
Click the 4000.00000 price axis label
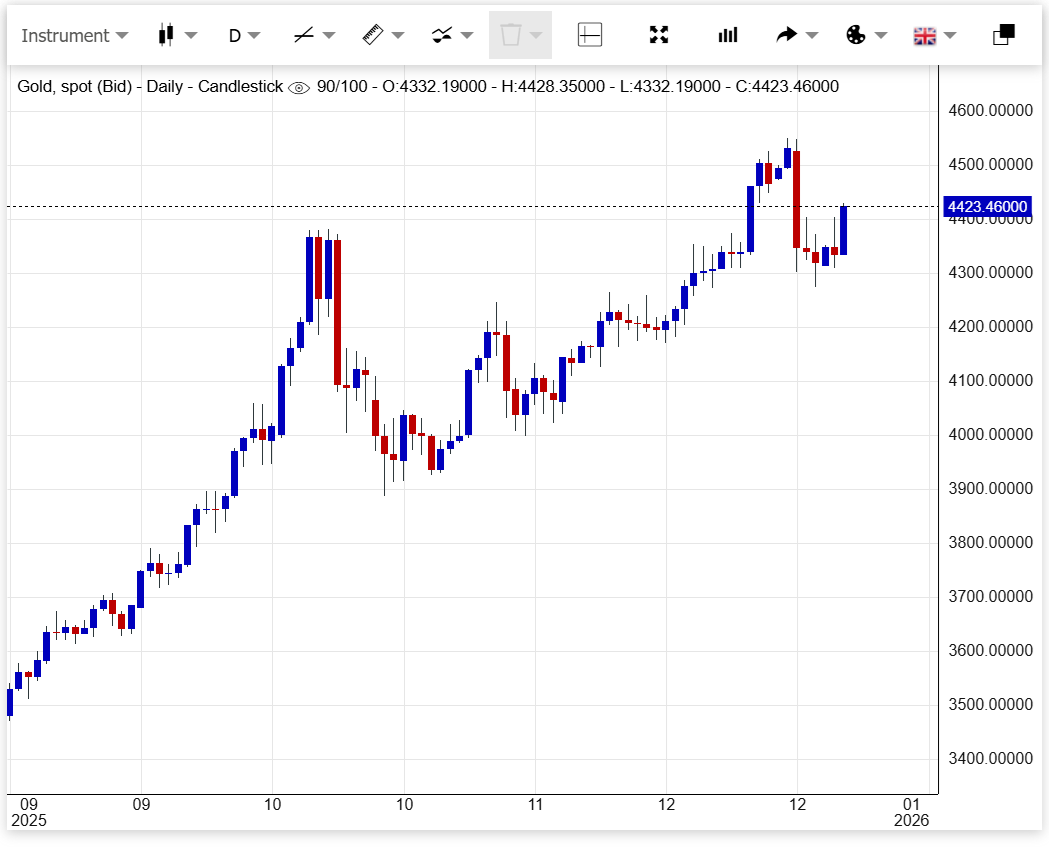(x=989, y=435)
